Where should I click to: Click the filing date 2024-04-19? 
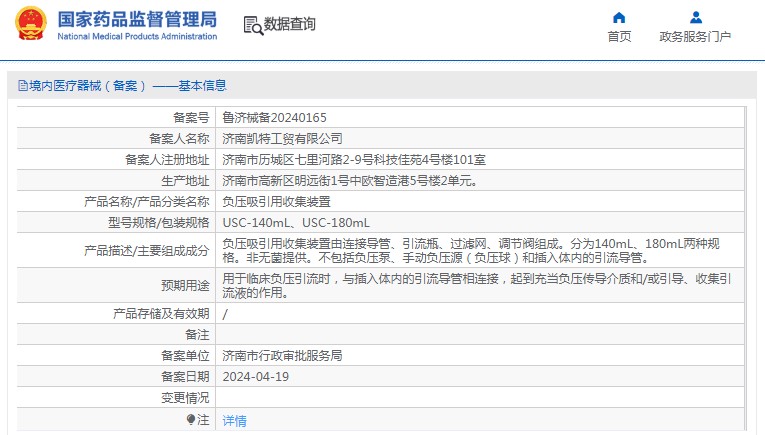pos(255,376)
